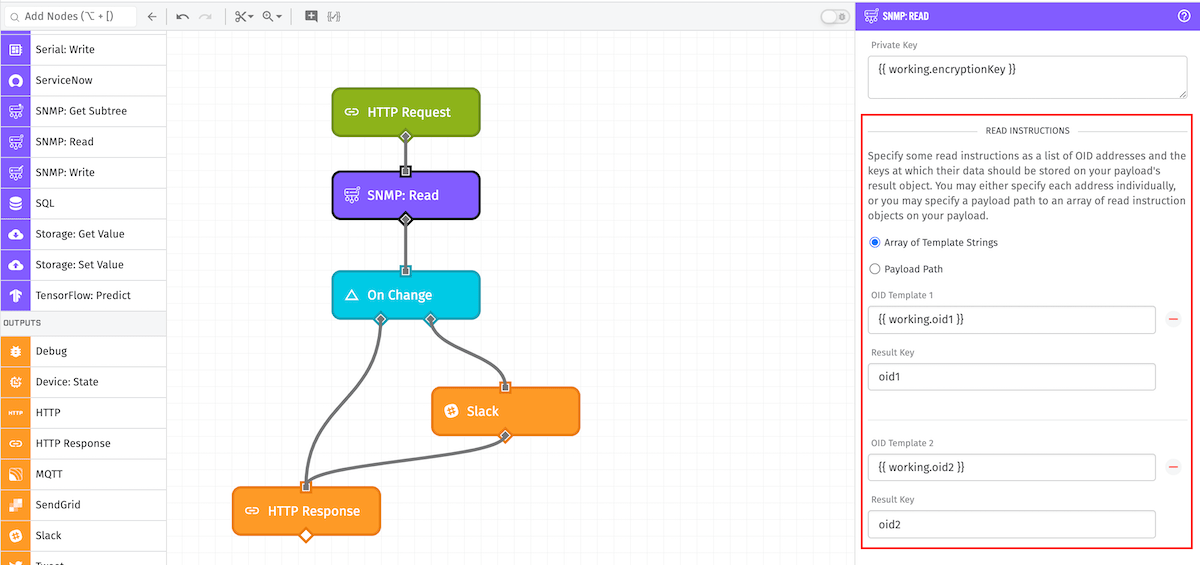Select Device: State node in the palette
1200x565 pixels.
coord(83,382)
